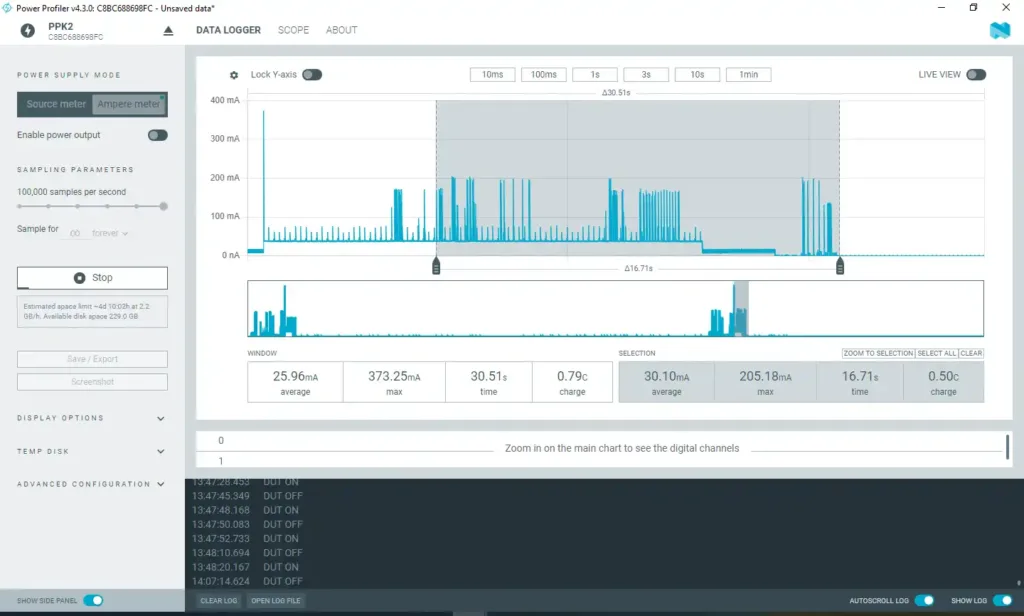Screen dimensions: 1024x616
Task: Expand the Display Options section
Action: pos(161,419)
